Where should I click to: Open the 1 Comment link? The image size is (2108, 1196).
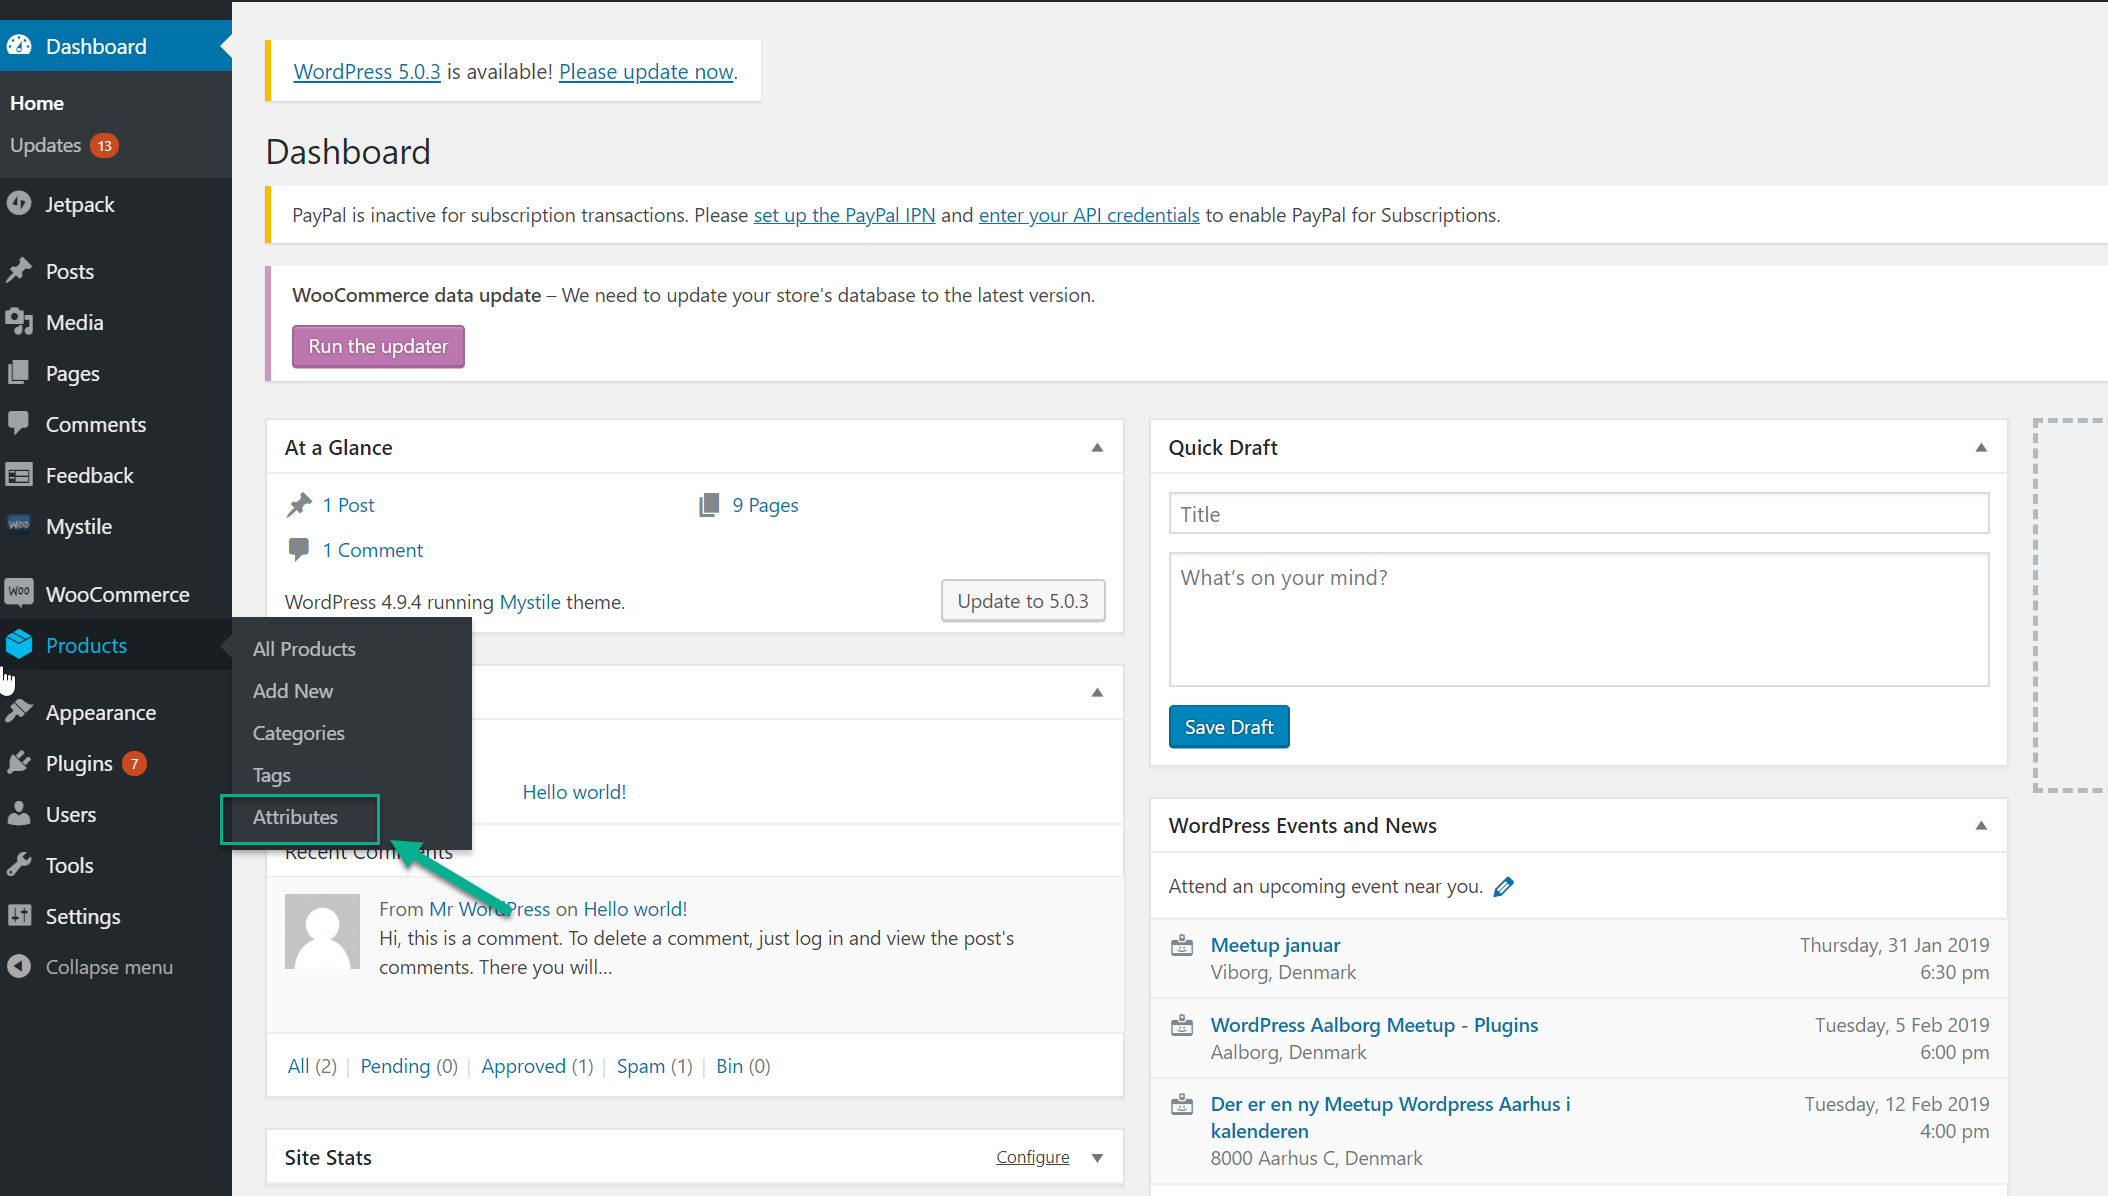372,550
